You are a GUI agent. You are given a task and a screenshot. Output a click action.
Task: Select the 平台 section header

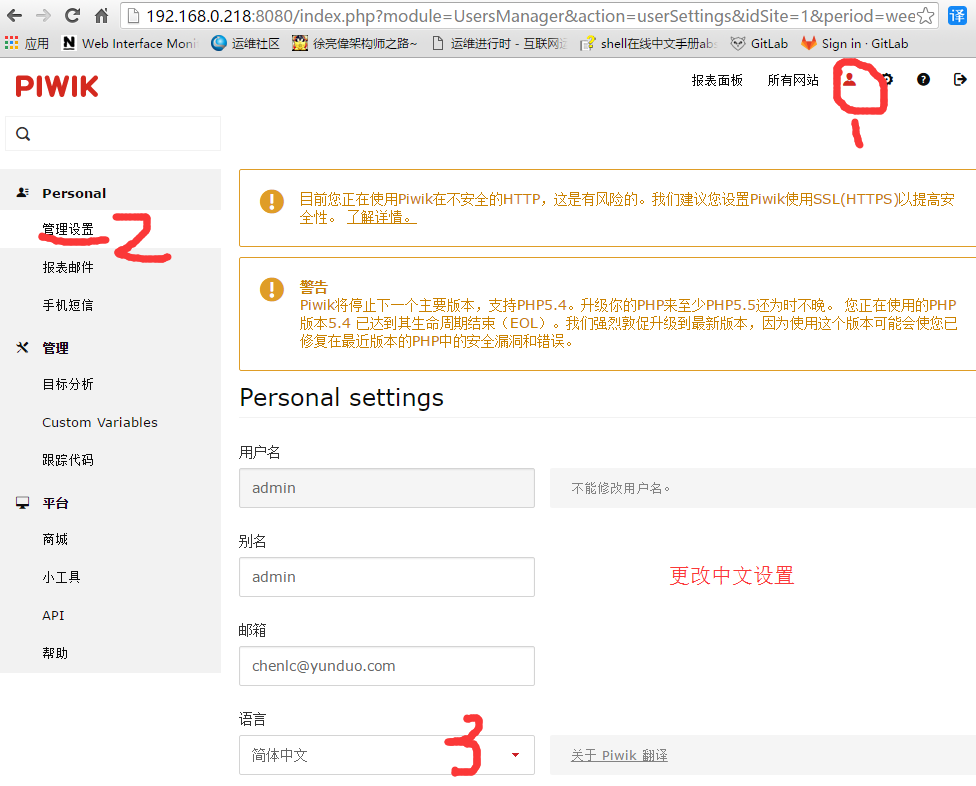click(55, 503)
